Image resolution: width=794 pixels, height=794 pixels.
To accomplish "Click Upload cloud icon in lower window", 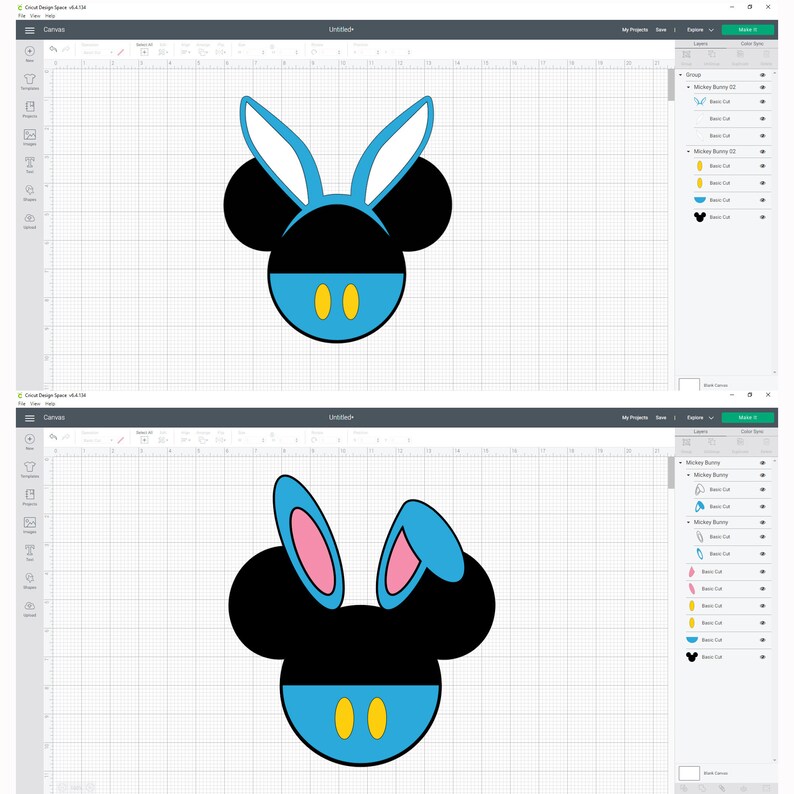I will coord(30,608).
